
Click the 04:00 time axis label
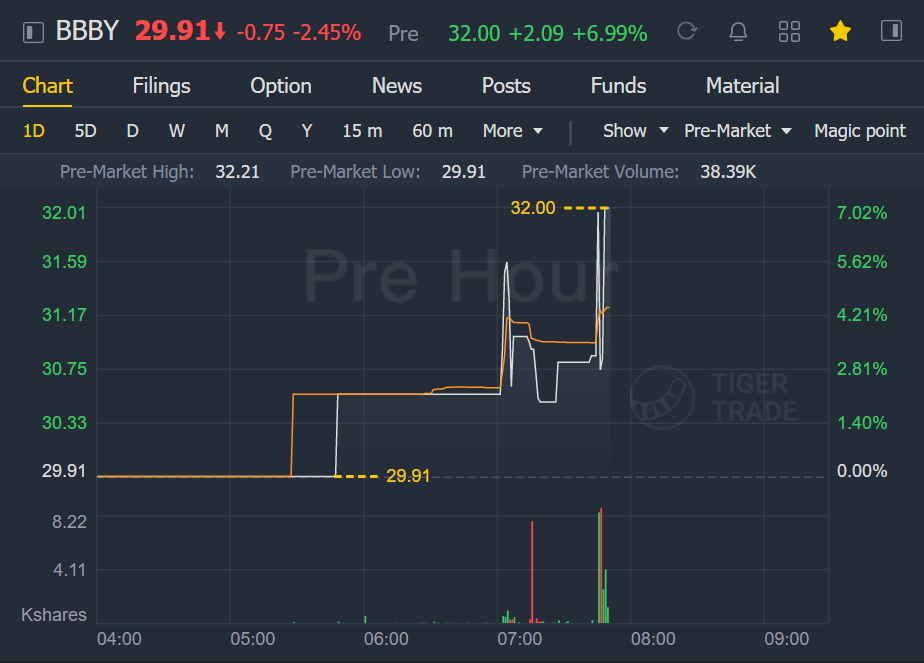(119, 639)
